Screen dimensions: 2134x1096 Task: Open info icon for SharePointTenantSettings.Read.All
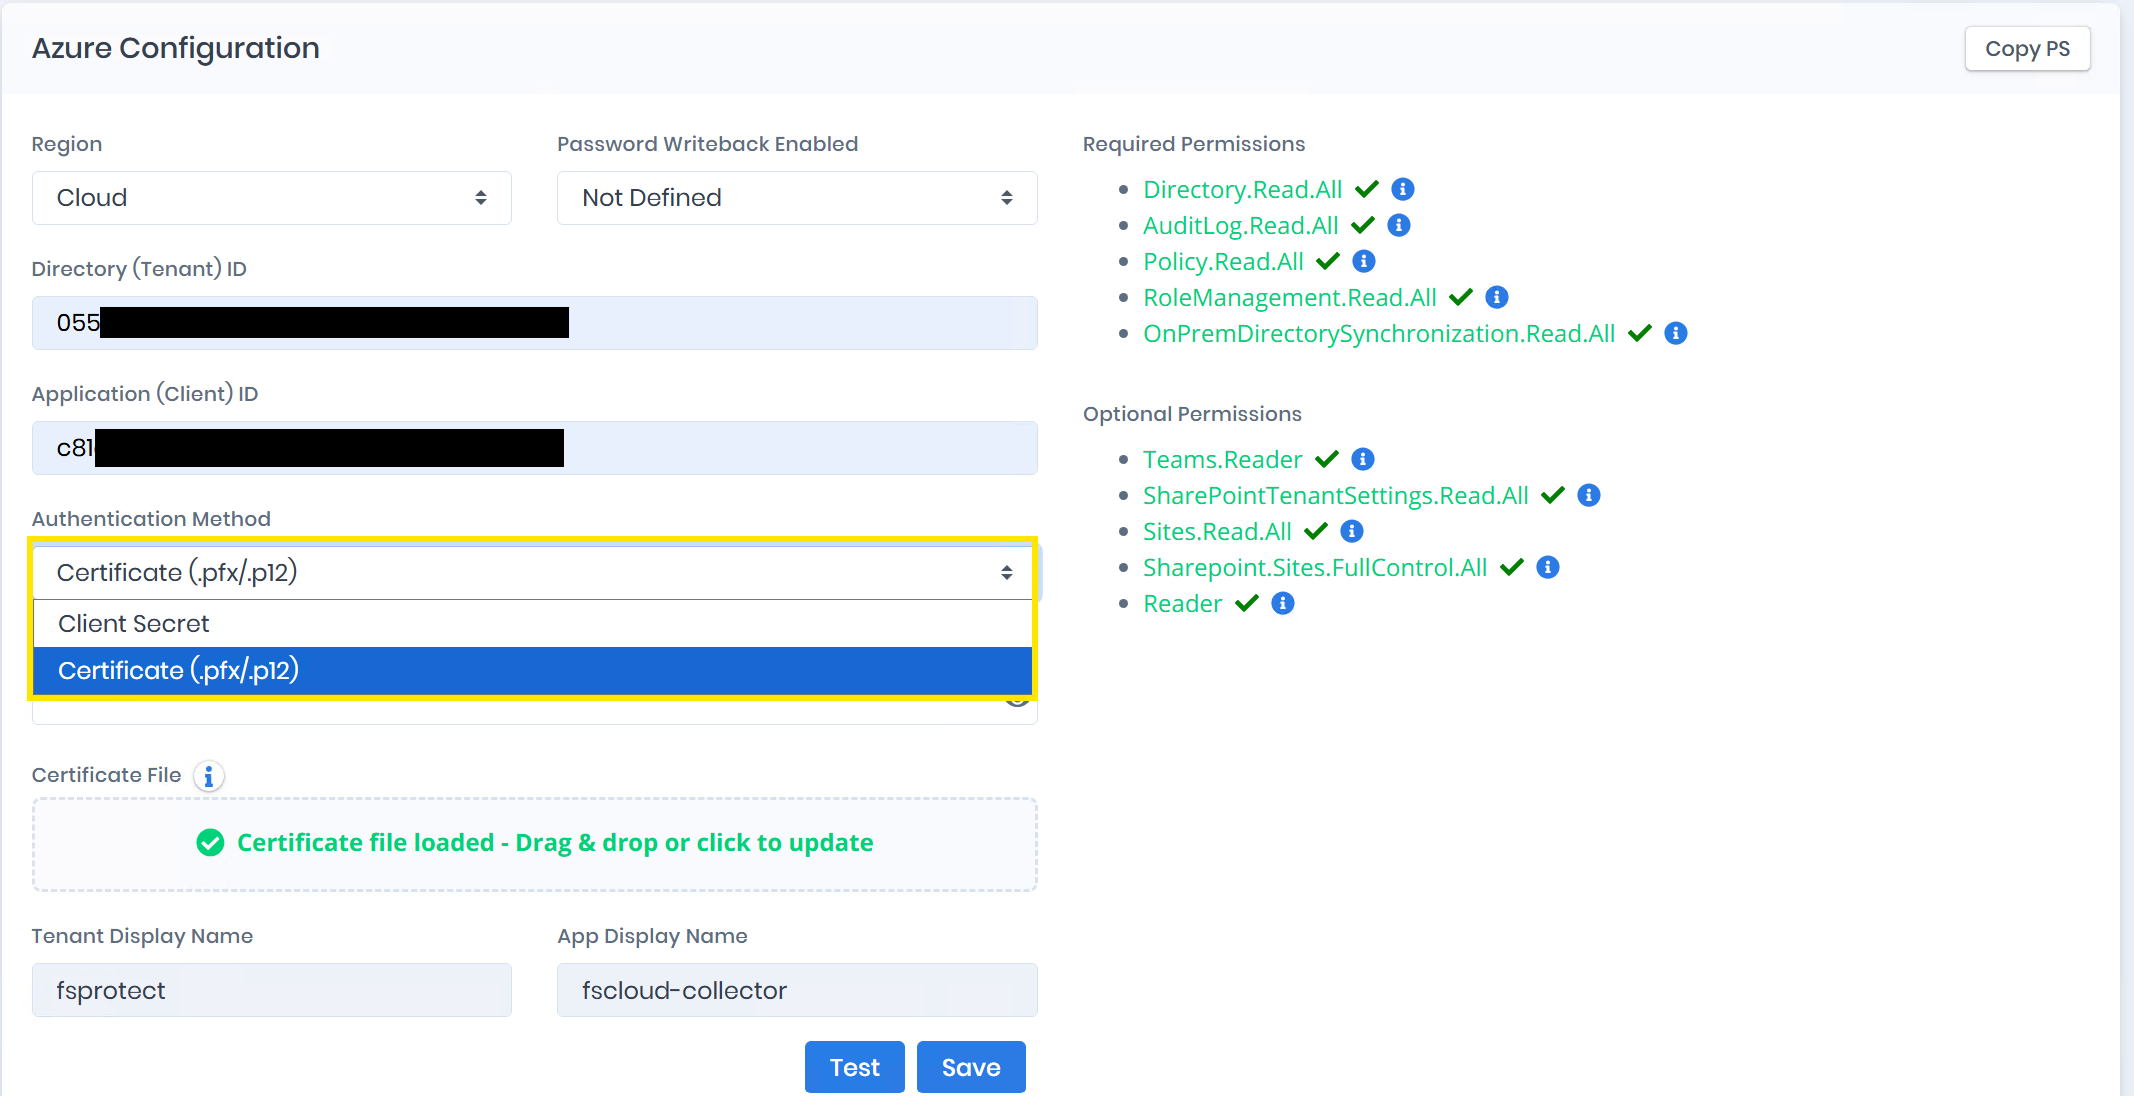[1589, 495]
